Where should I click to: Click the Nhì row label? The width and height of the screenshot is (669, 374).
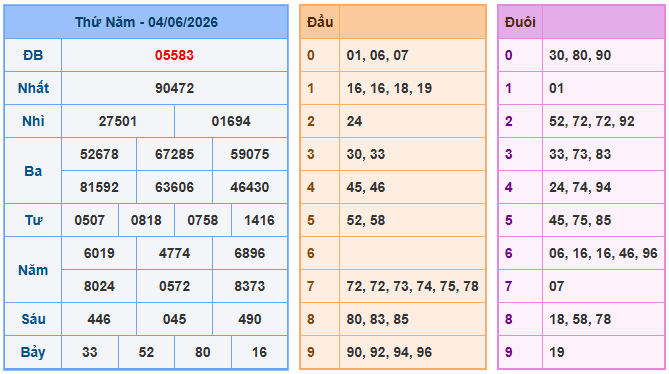click(x=33, y=122)
